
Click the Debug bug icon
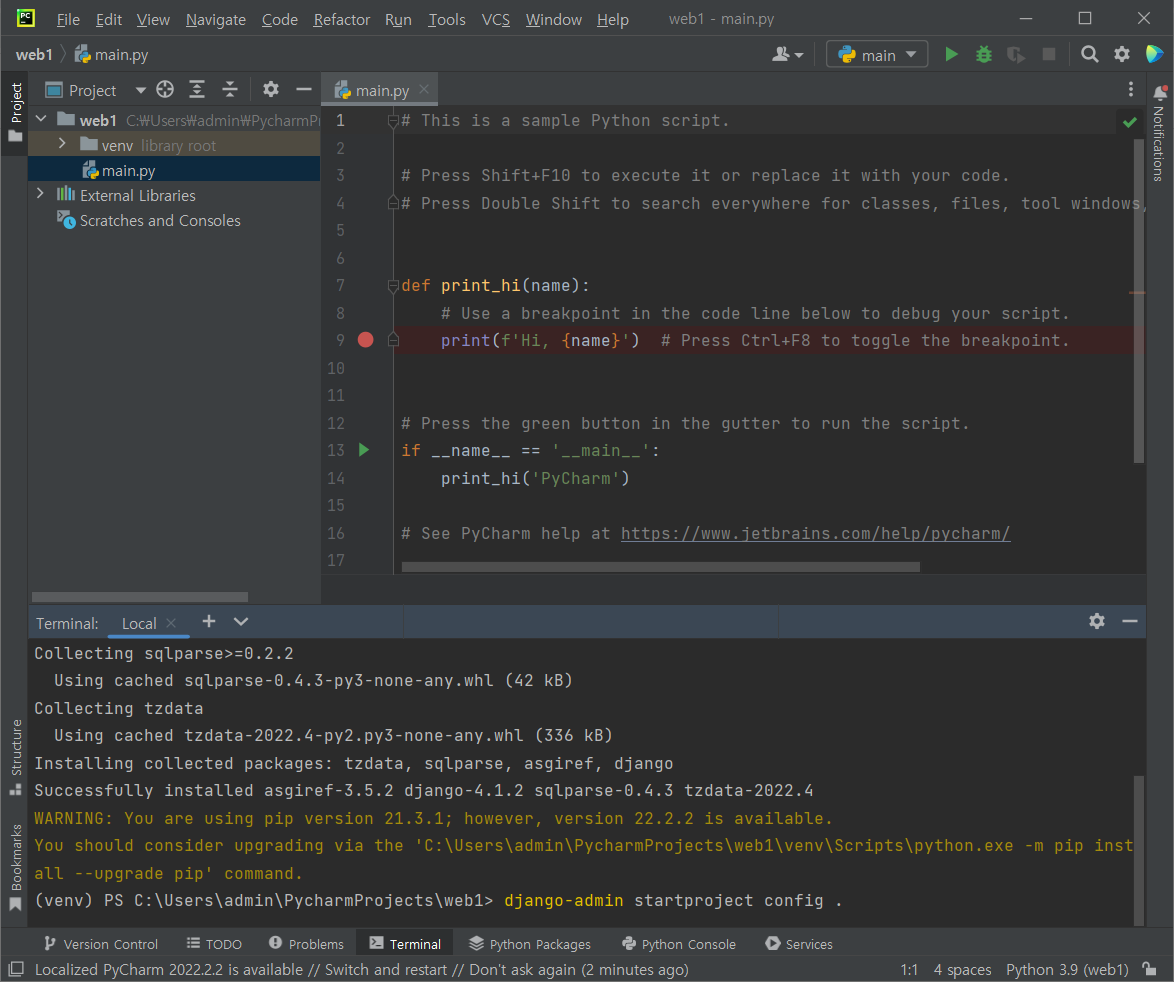click(984, 55)
